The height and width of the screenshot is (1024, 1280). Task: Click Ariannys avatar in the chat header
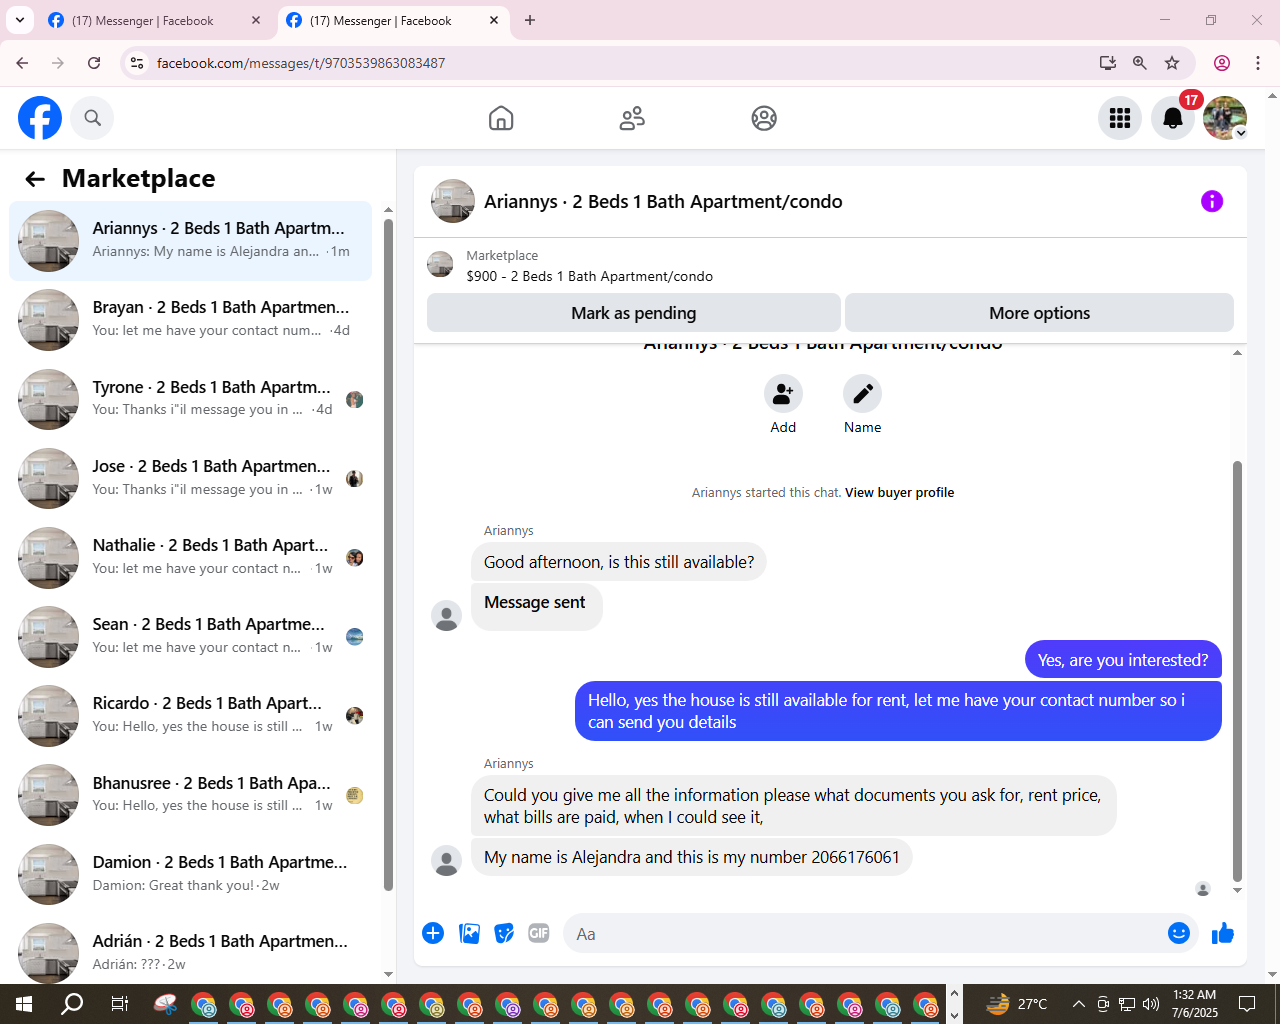click(453, 201)
